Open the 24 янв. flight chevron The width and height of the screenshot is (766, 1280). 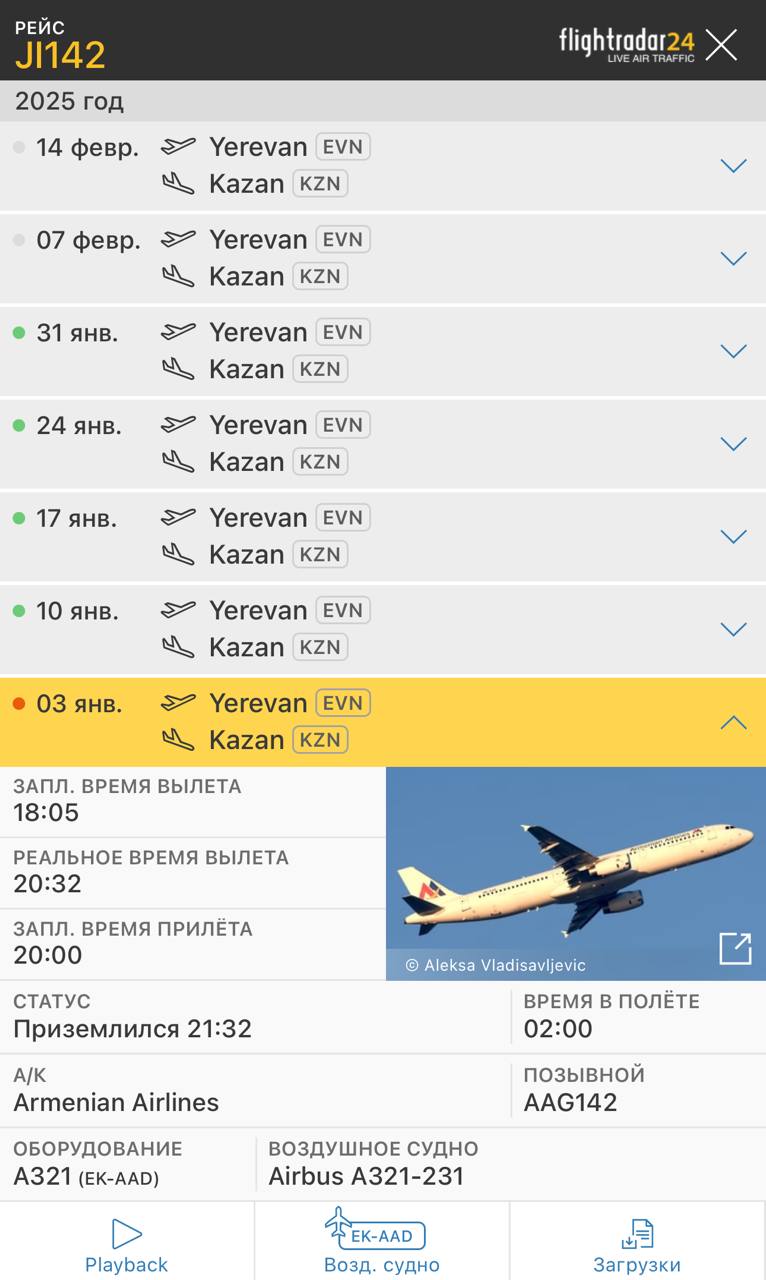click(734, 444)
